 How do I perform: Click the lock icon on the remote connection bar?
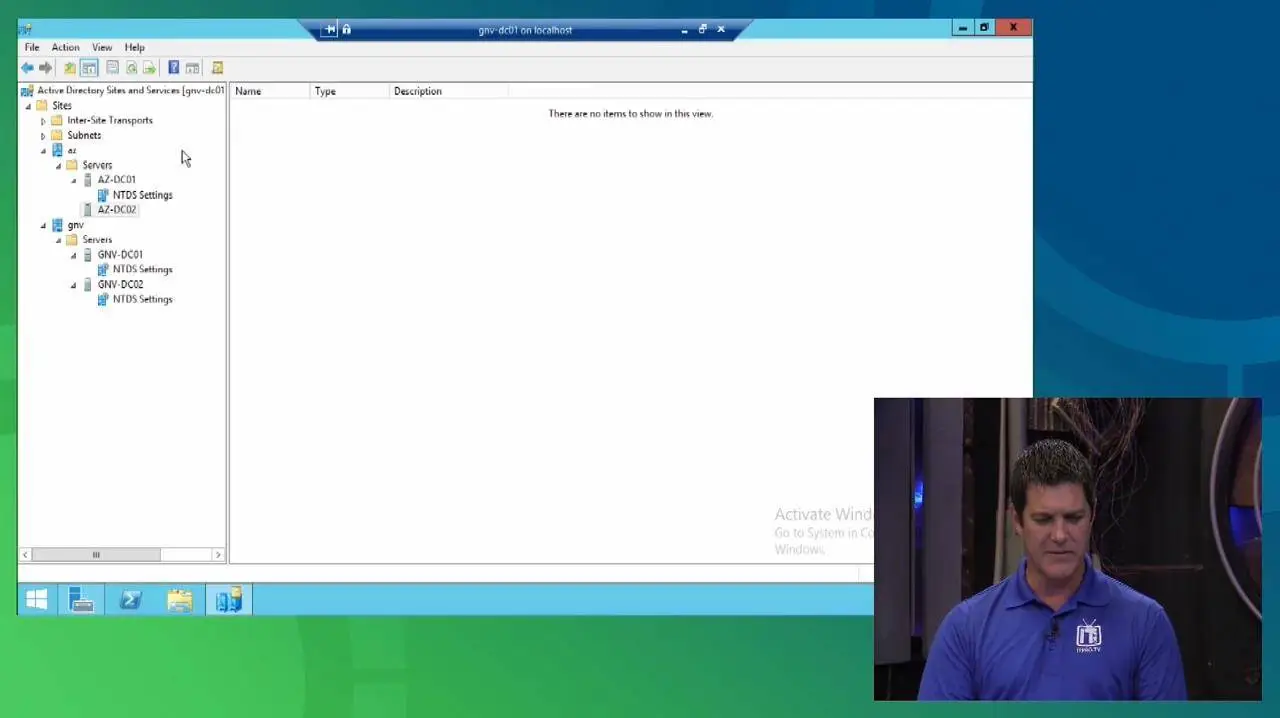(347, 30)
